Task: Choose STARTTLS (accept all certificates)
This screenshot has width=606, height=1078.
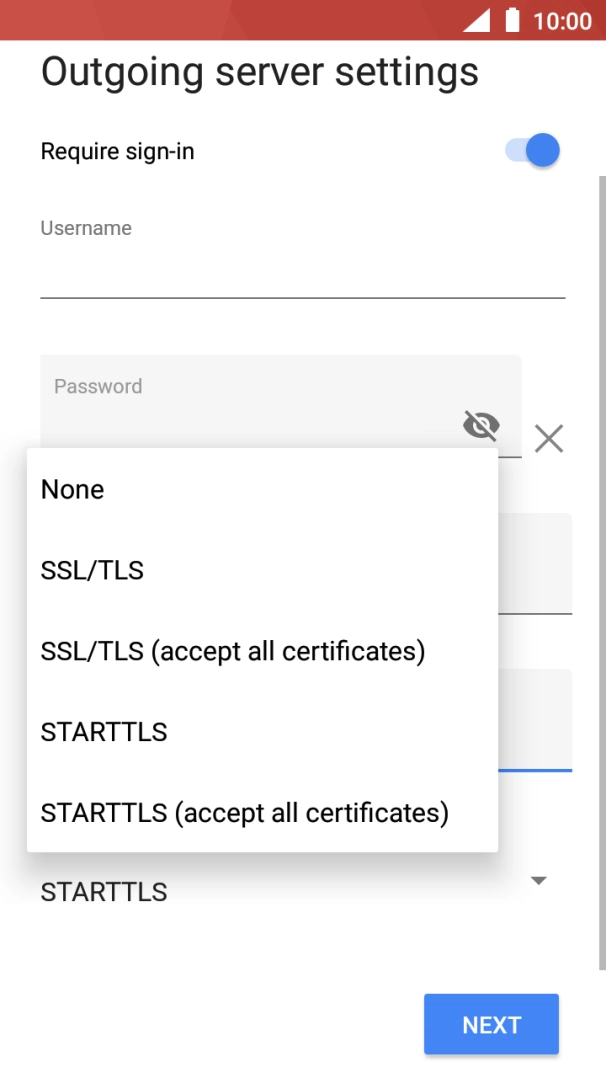Action: pyautogui.click(x=245, y=813)
